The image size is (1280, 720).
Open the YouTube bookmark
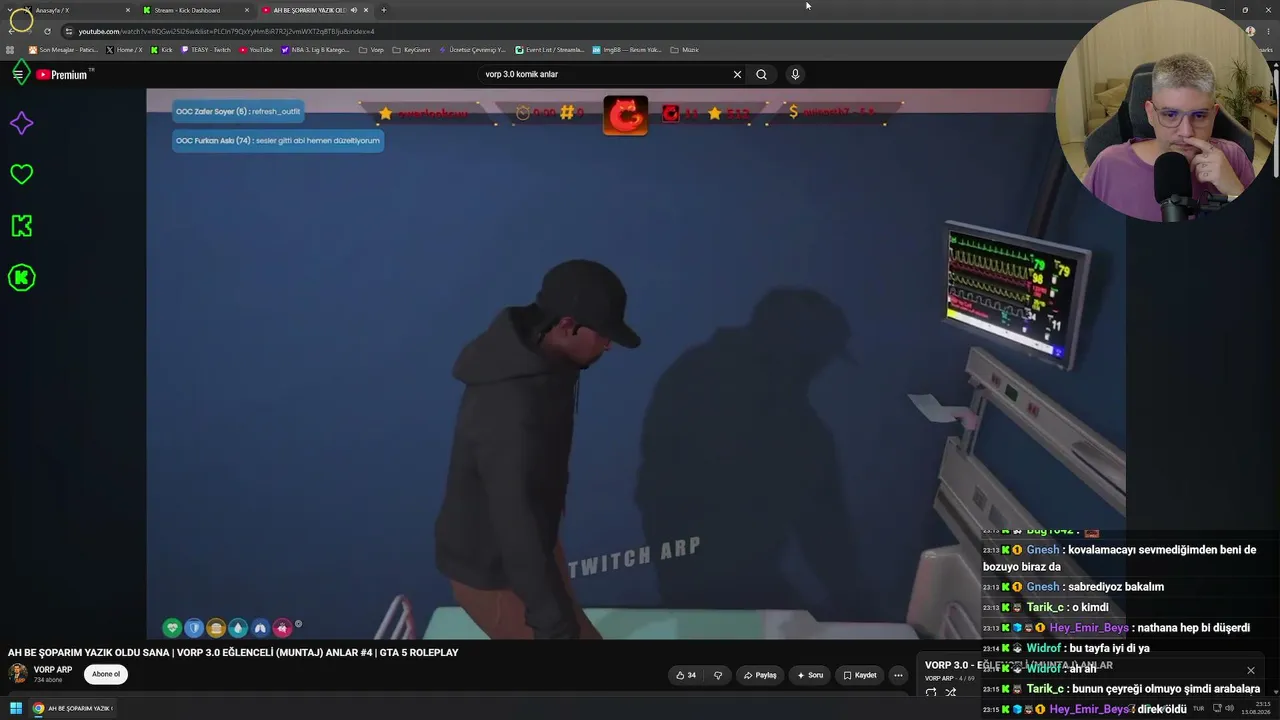point(256,49)
